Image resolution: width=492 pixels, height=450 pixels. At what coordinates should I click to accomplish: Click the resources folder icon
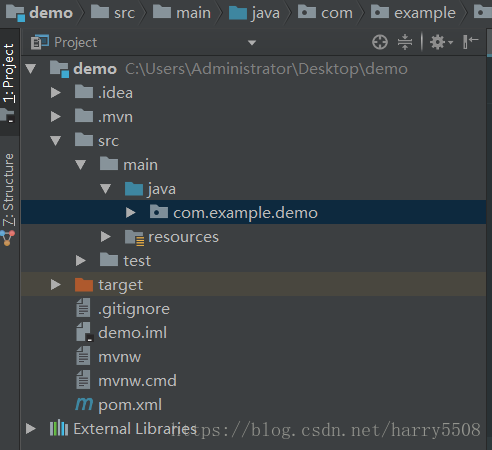134,237
